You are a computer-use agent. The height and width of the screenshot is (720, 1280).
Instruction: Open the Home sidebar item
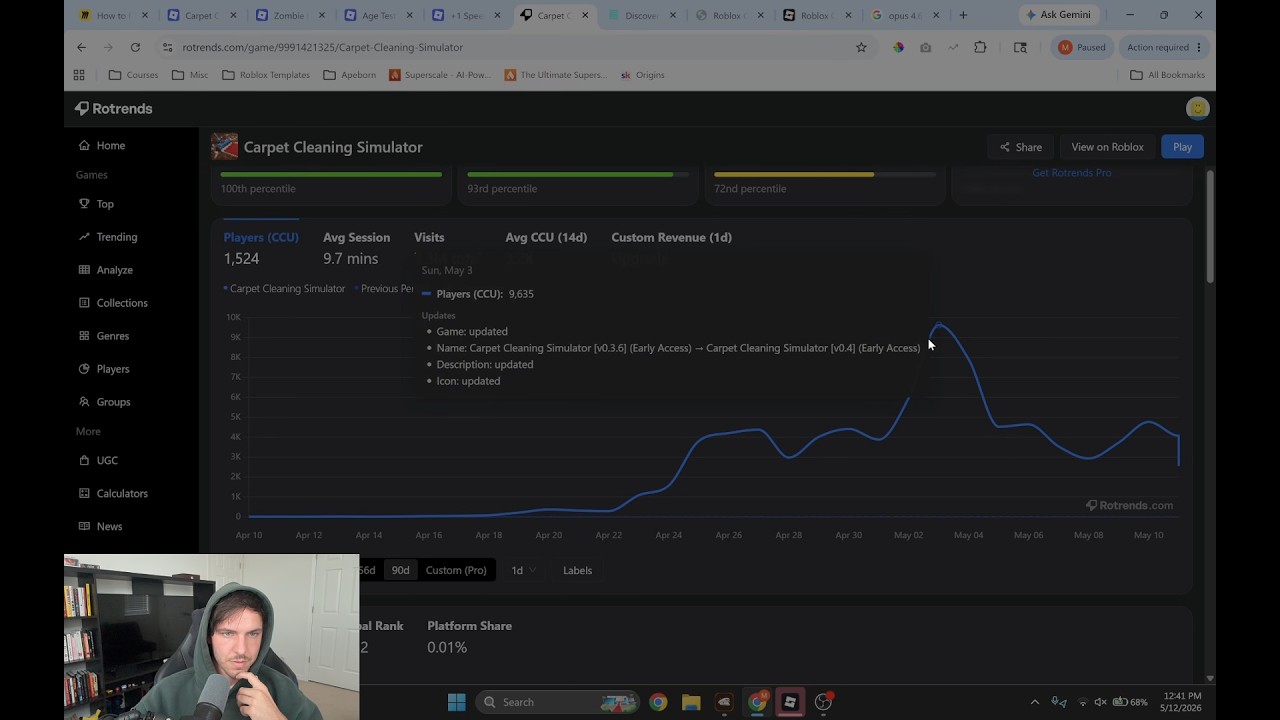pyautogui.click(x=102, y=145)
